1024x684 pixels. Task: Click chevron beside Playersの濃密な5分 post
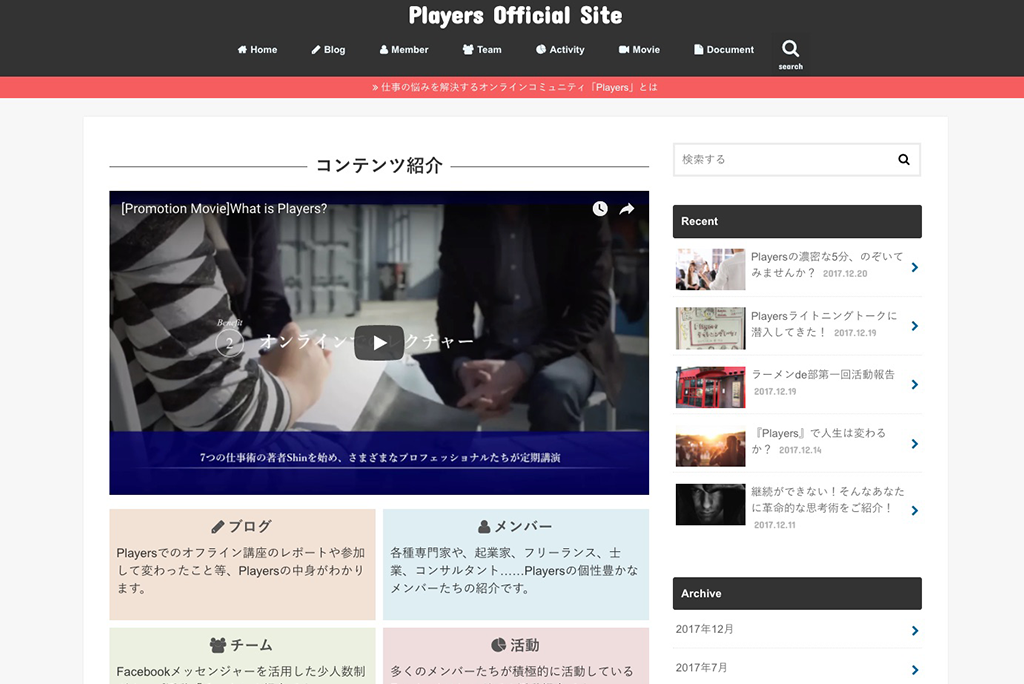click(x=914, y=267)
